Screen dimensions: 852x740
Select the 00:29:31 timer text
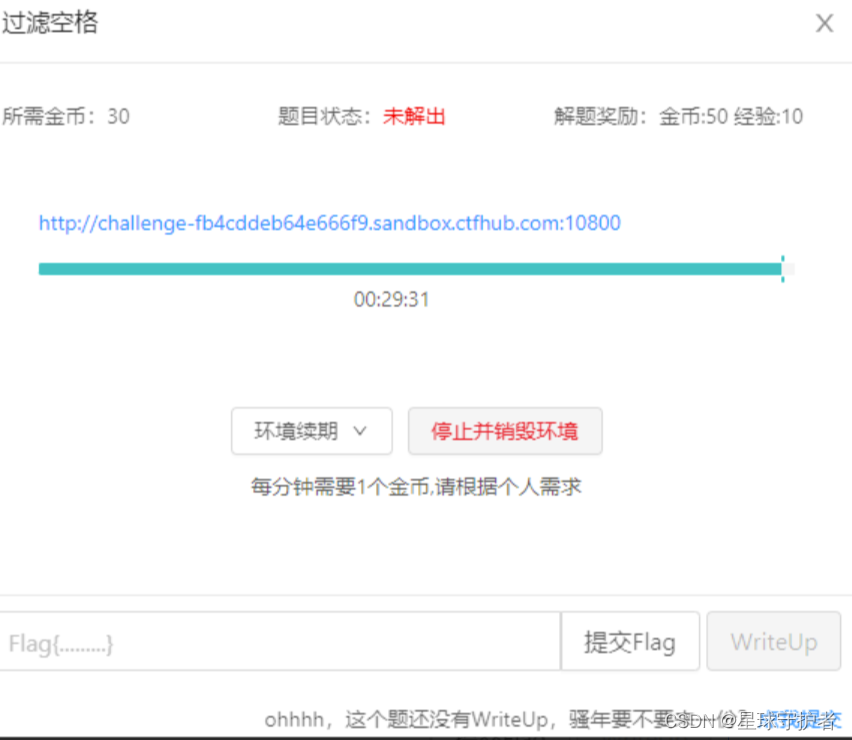391,299
